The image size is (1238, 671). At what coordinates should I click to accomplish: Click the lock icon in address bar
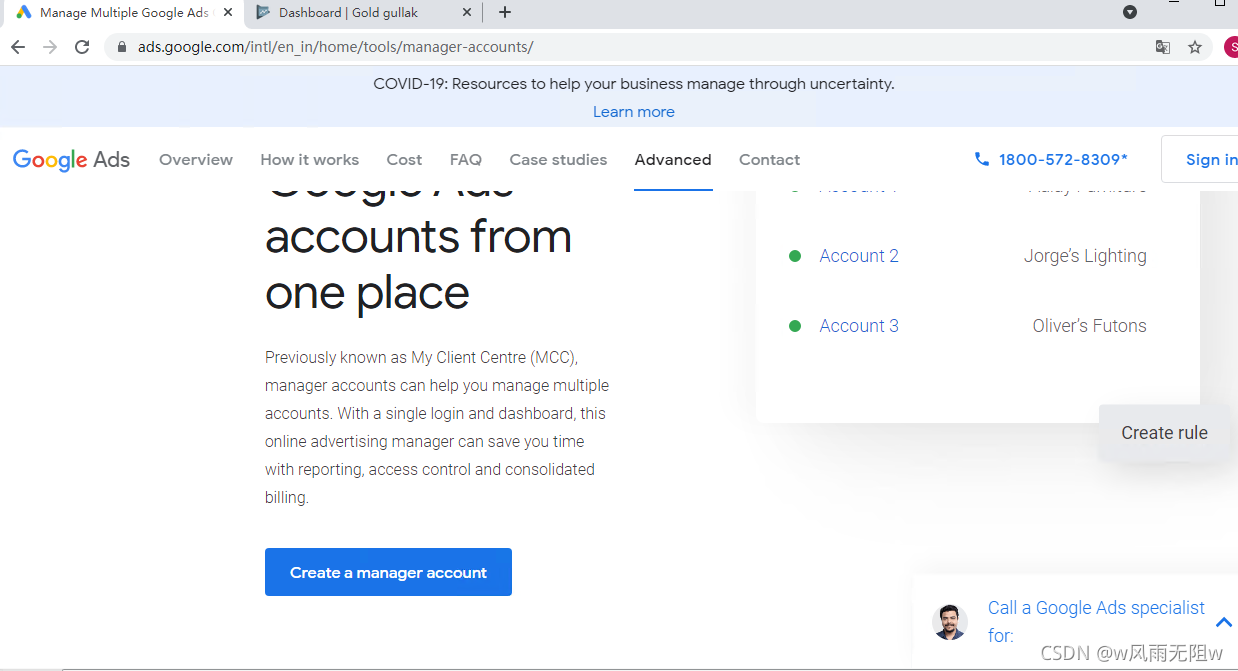coord(122,47)
